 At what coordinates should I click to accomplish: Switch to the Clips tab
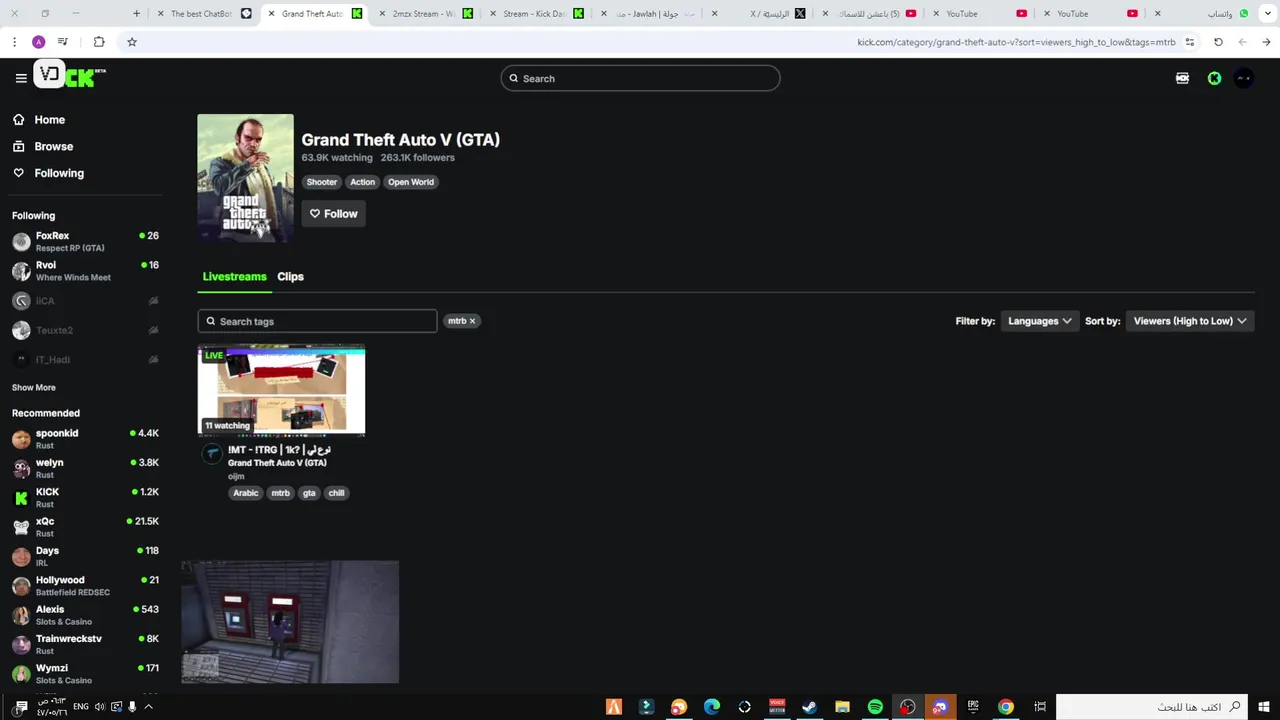point(290,277)
